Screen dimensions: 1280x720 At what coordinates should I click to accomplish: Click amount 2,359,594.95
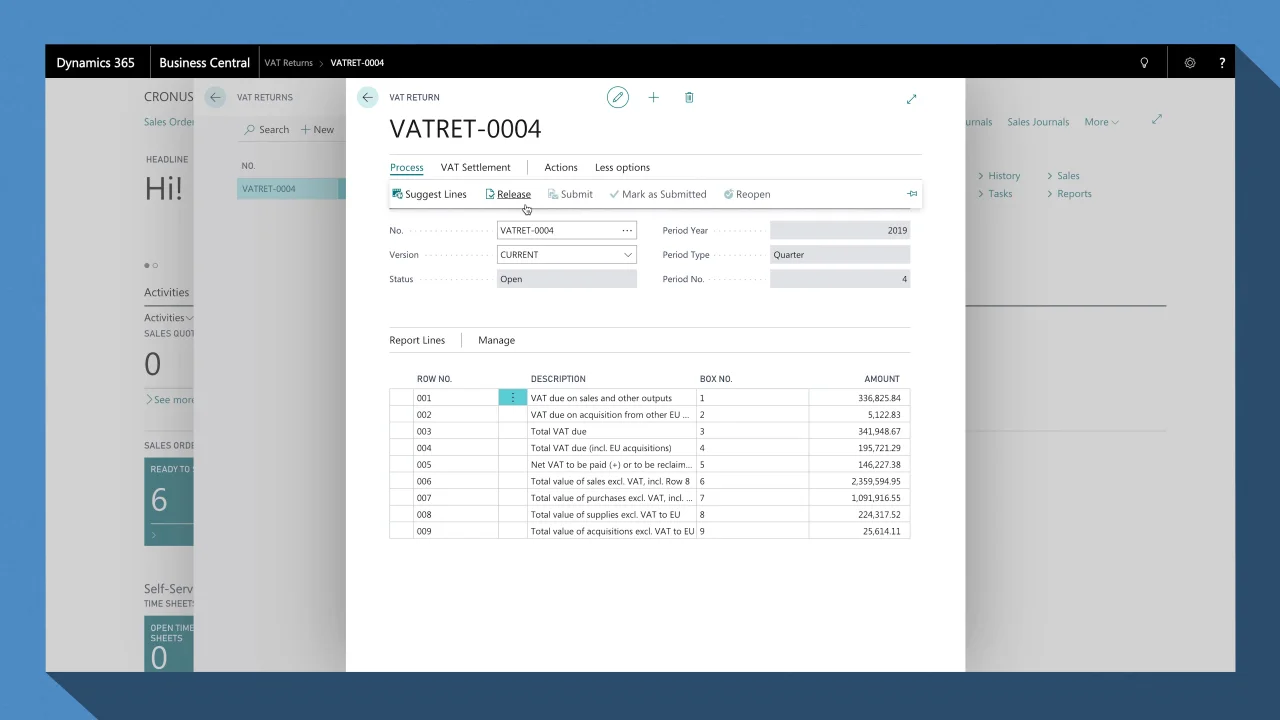point(876,481)
